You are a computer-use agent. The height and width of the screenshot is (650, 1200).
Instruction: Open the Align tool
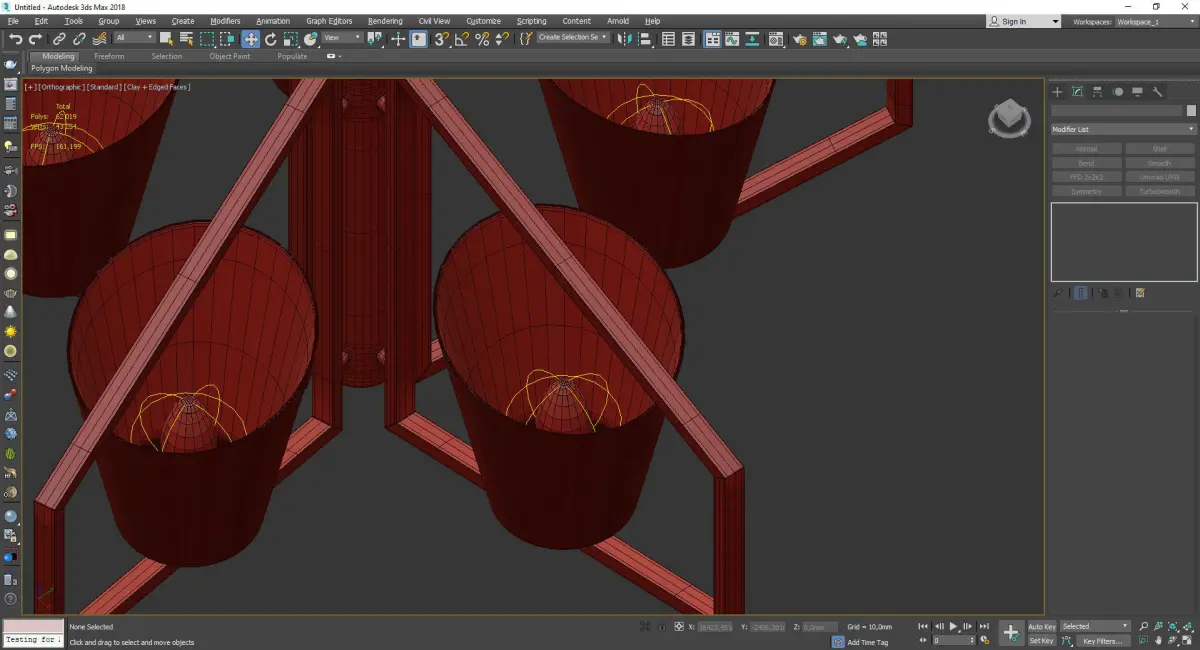click(x=645, y=39)
